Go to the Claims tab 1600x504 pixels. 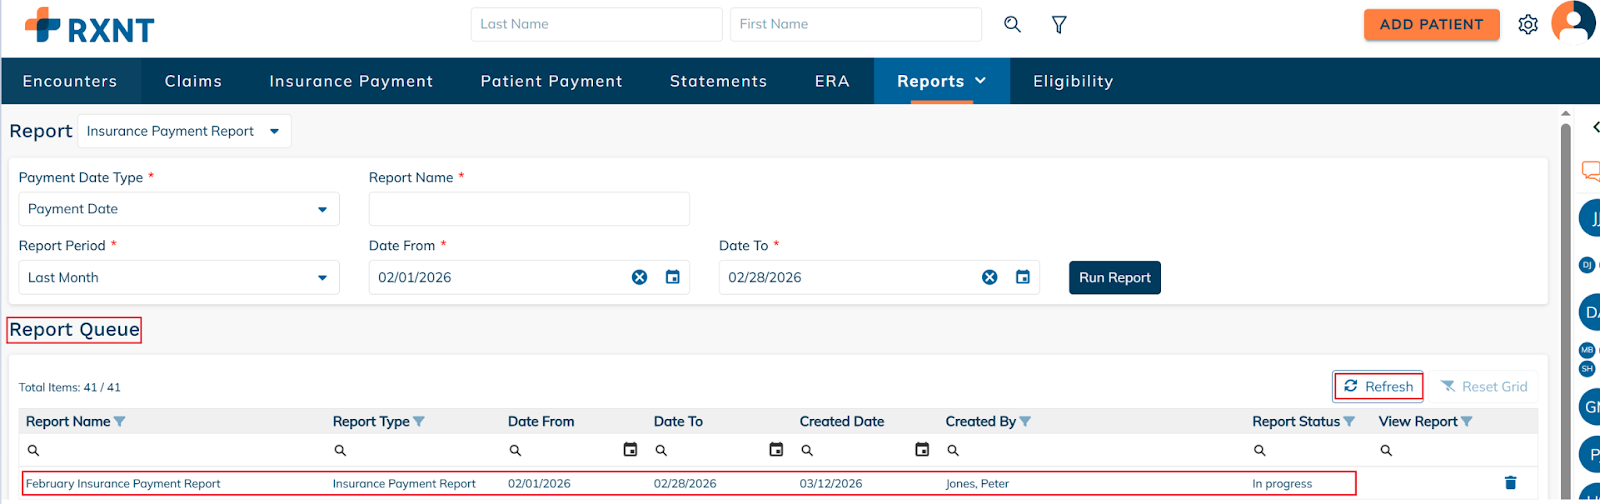pos(193,81)
